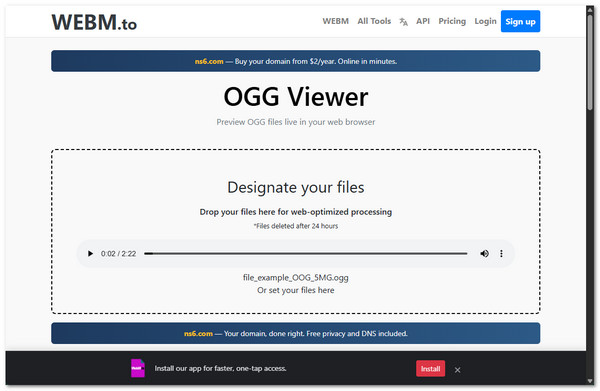Click the red Install button
The image size is (600, 391).
[x=430, y=368]
